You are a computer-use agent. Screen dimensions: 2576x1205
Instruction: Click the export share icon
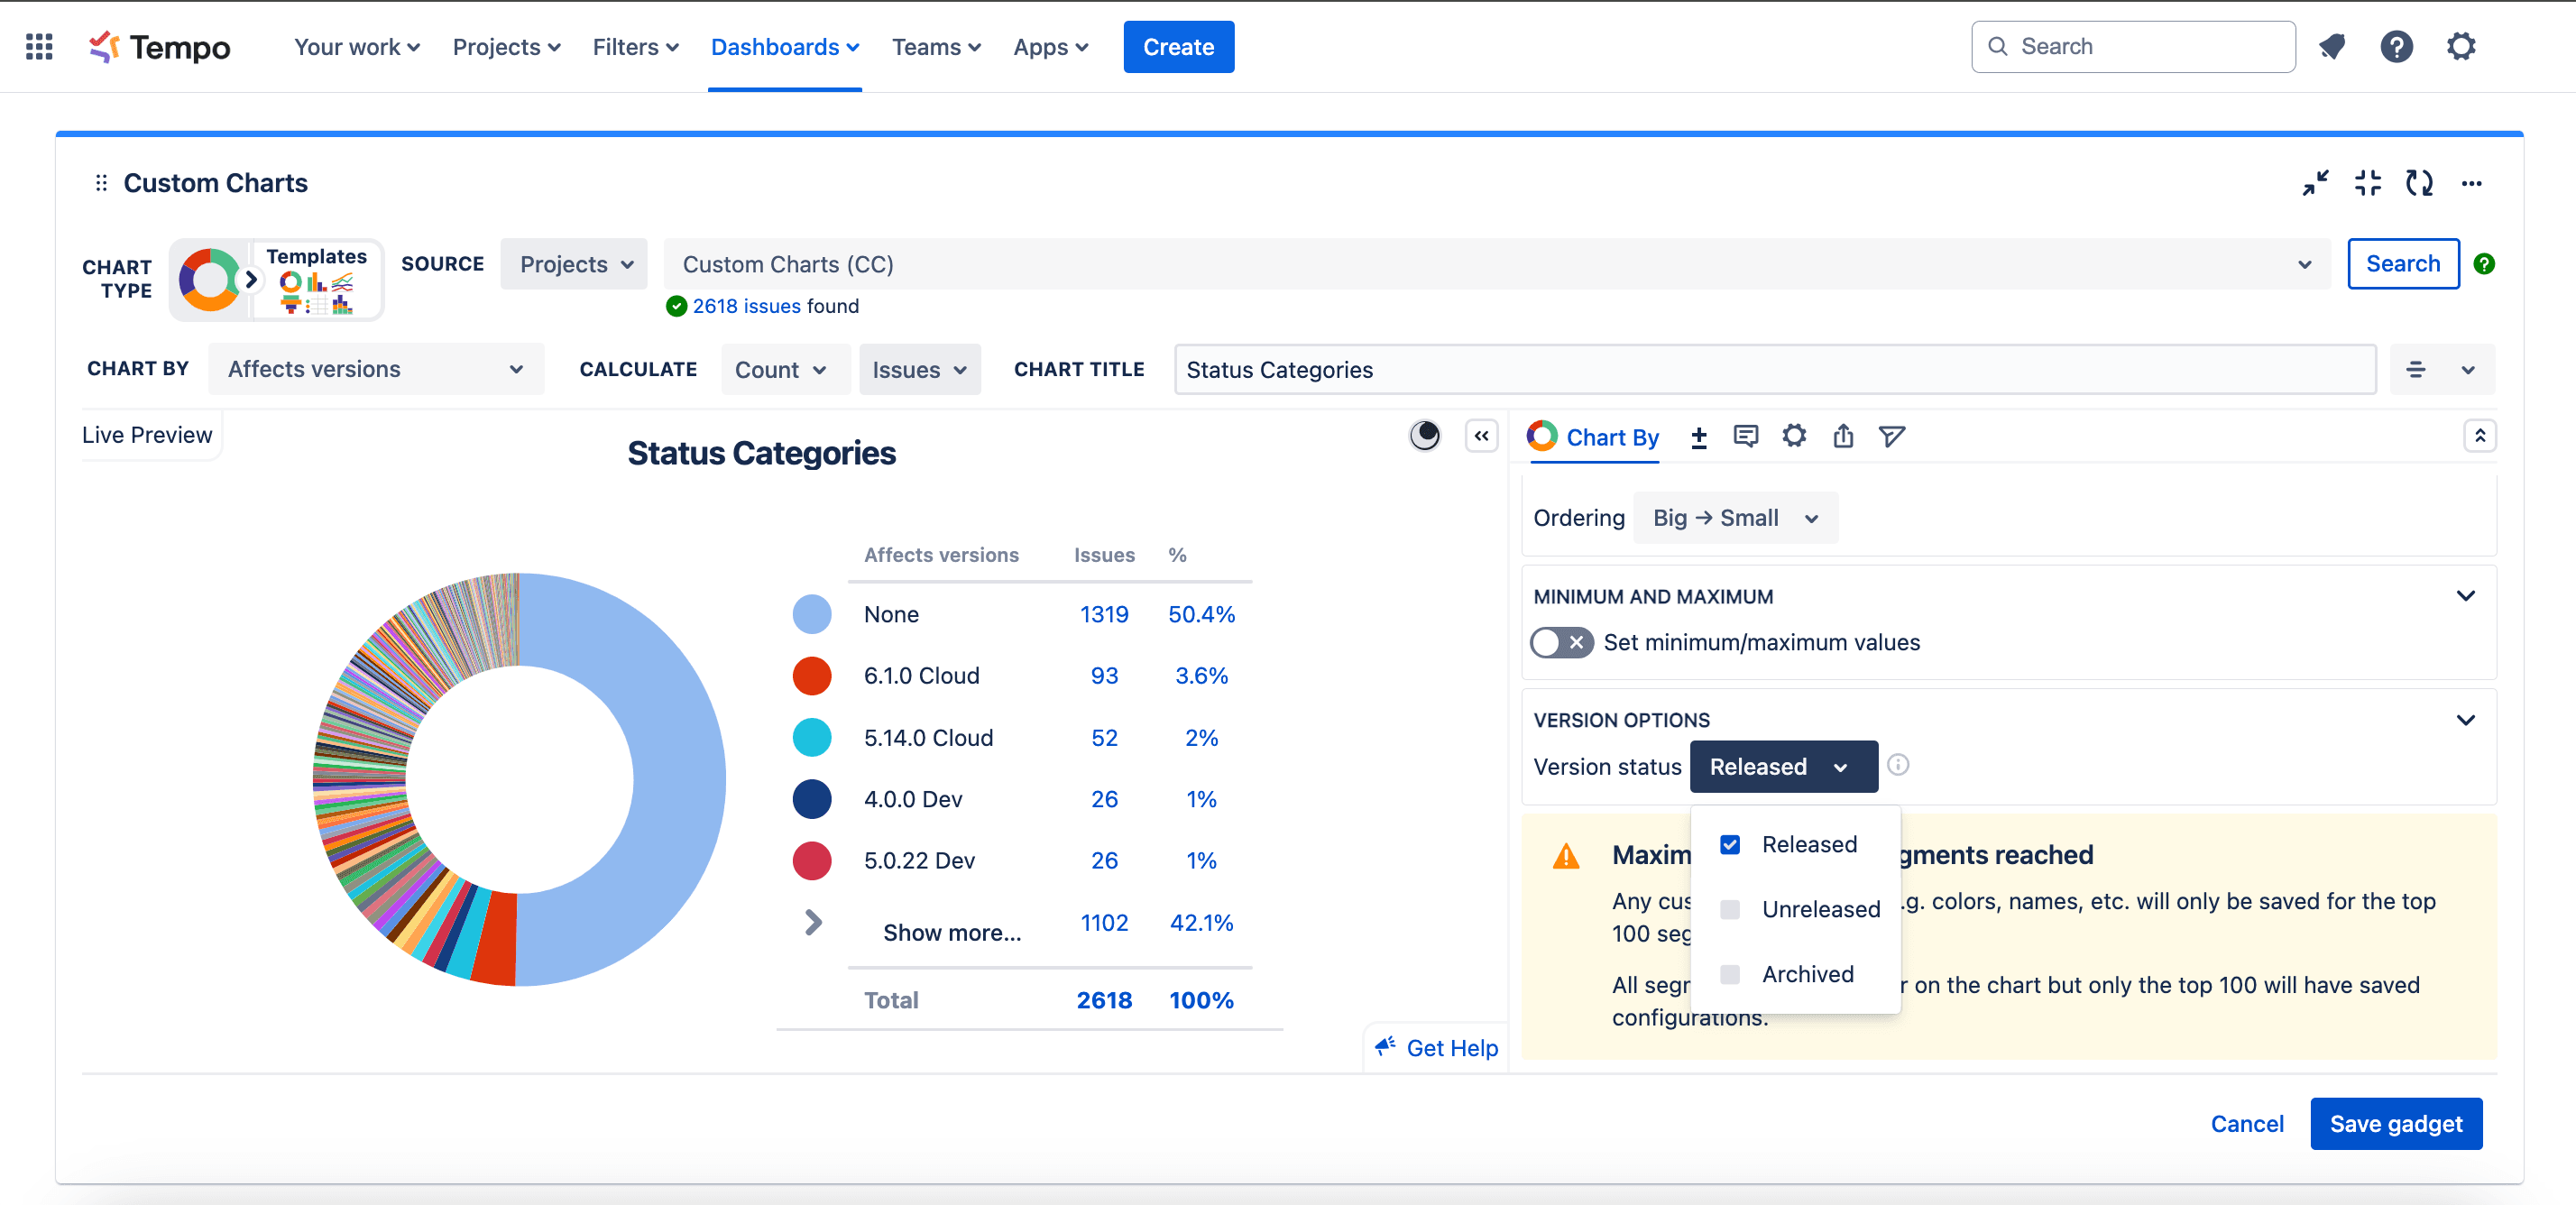(1843, 436)
